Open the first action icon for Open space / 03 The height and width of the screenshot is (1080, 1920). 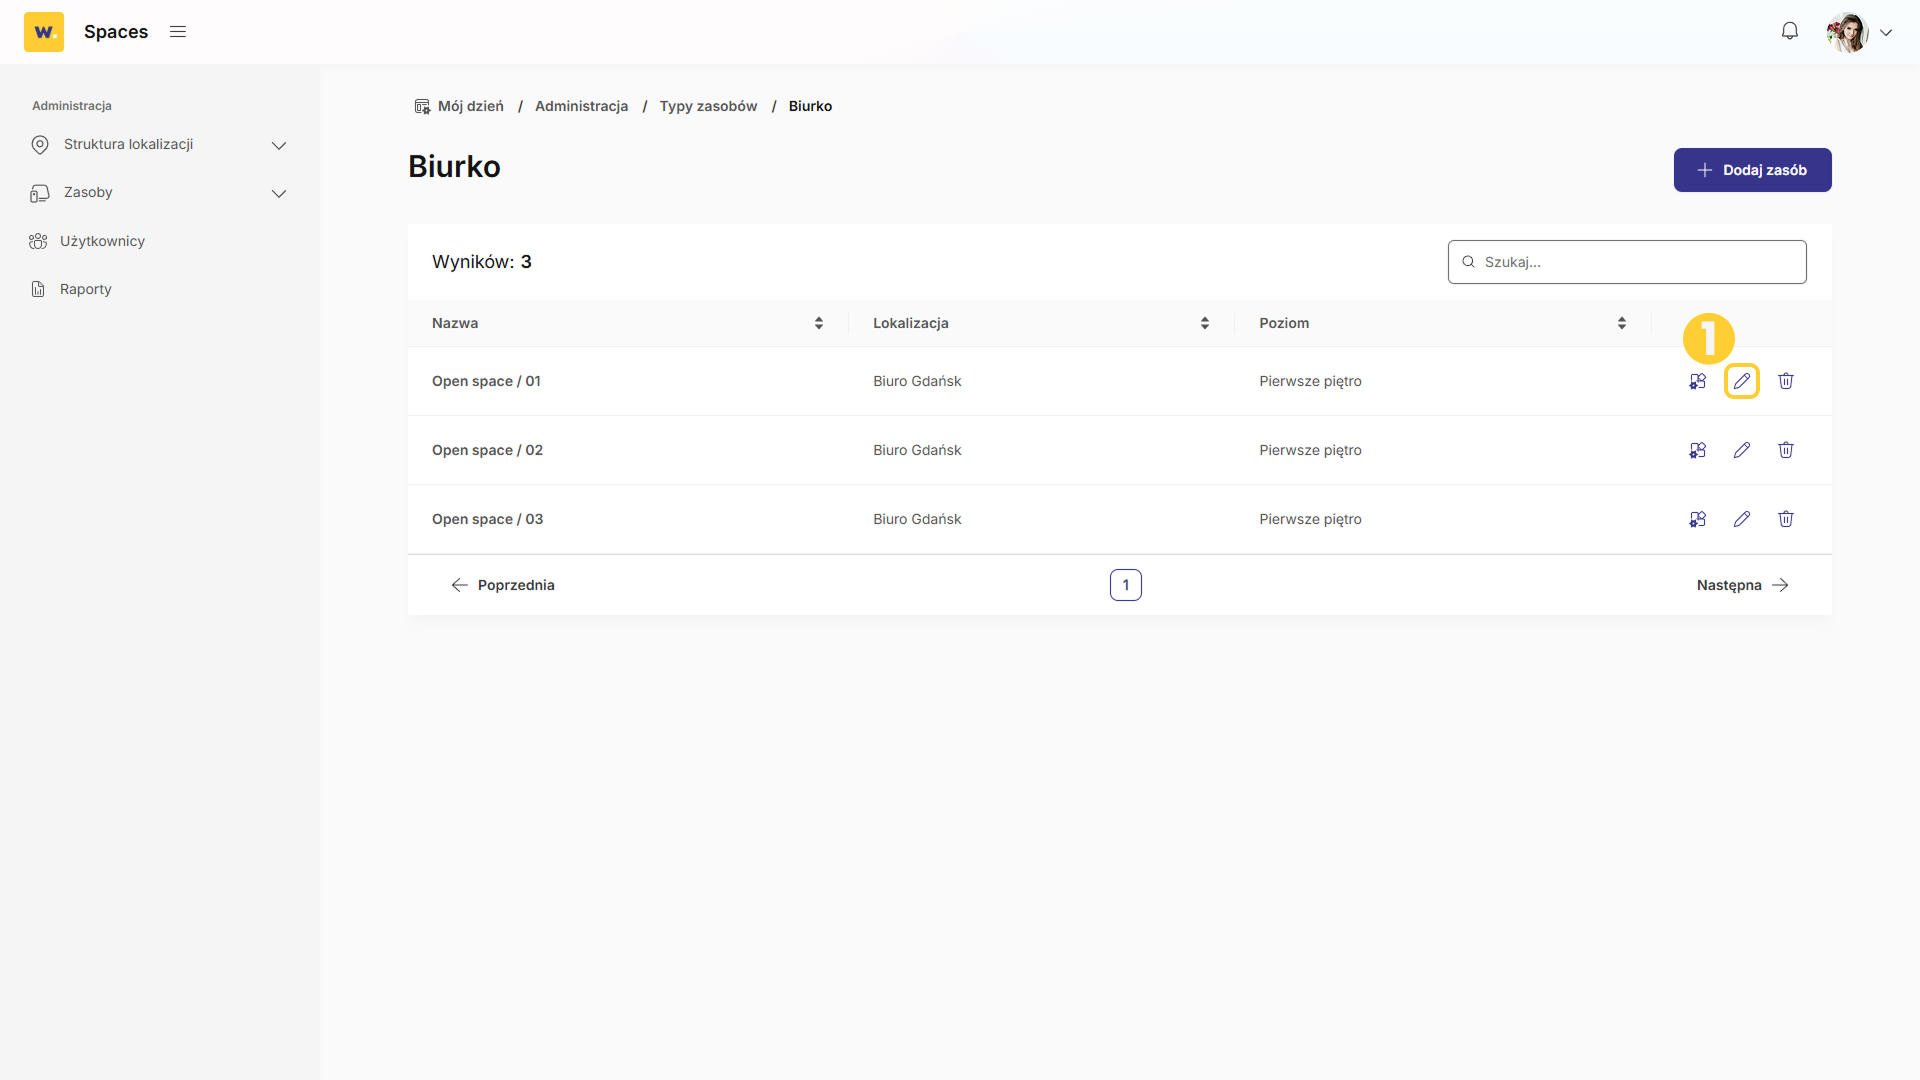[1698, 519]
